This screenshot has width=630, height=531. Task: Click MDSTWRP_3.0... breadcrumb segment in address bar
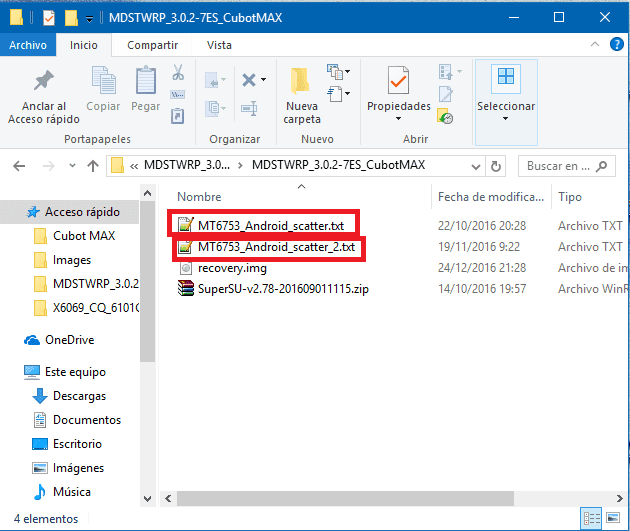[187, 165]
